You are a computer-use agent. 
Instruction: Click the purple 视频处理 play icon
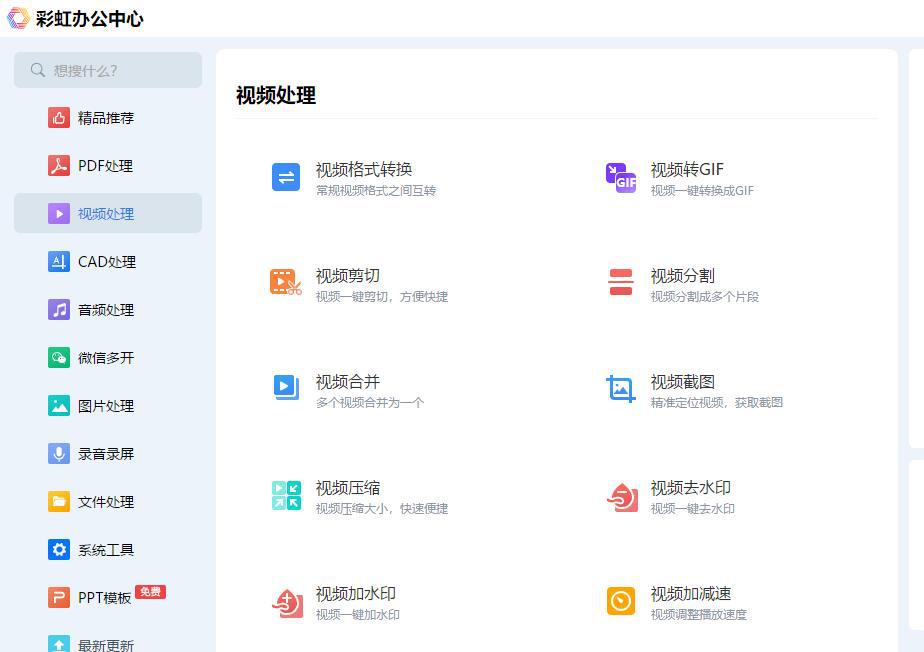[59, 213]
